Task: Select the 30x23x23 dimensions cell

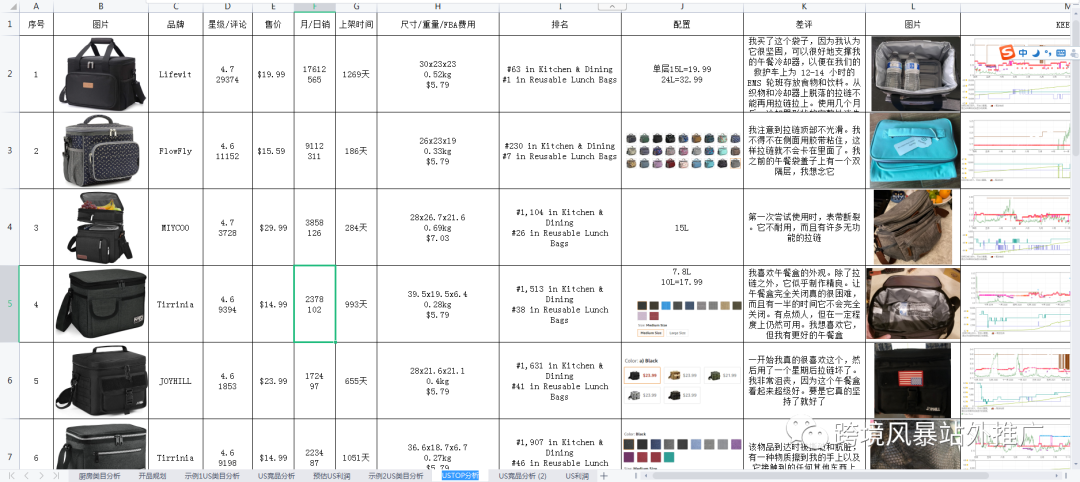Action: (x=437, y=74)
